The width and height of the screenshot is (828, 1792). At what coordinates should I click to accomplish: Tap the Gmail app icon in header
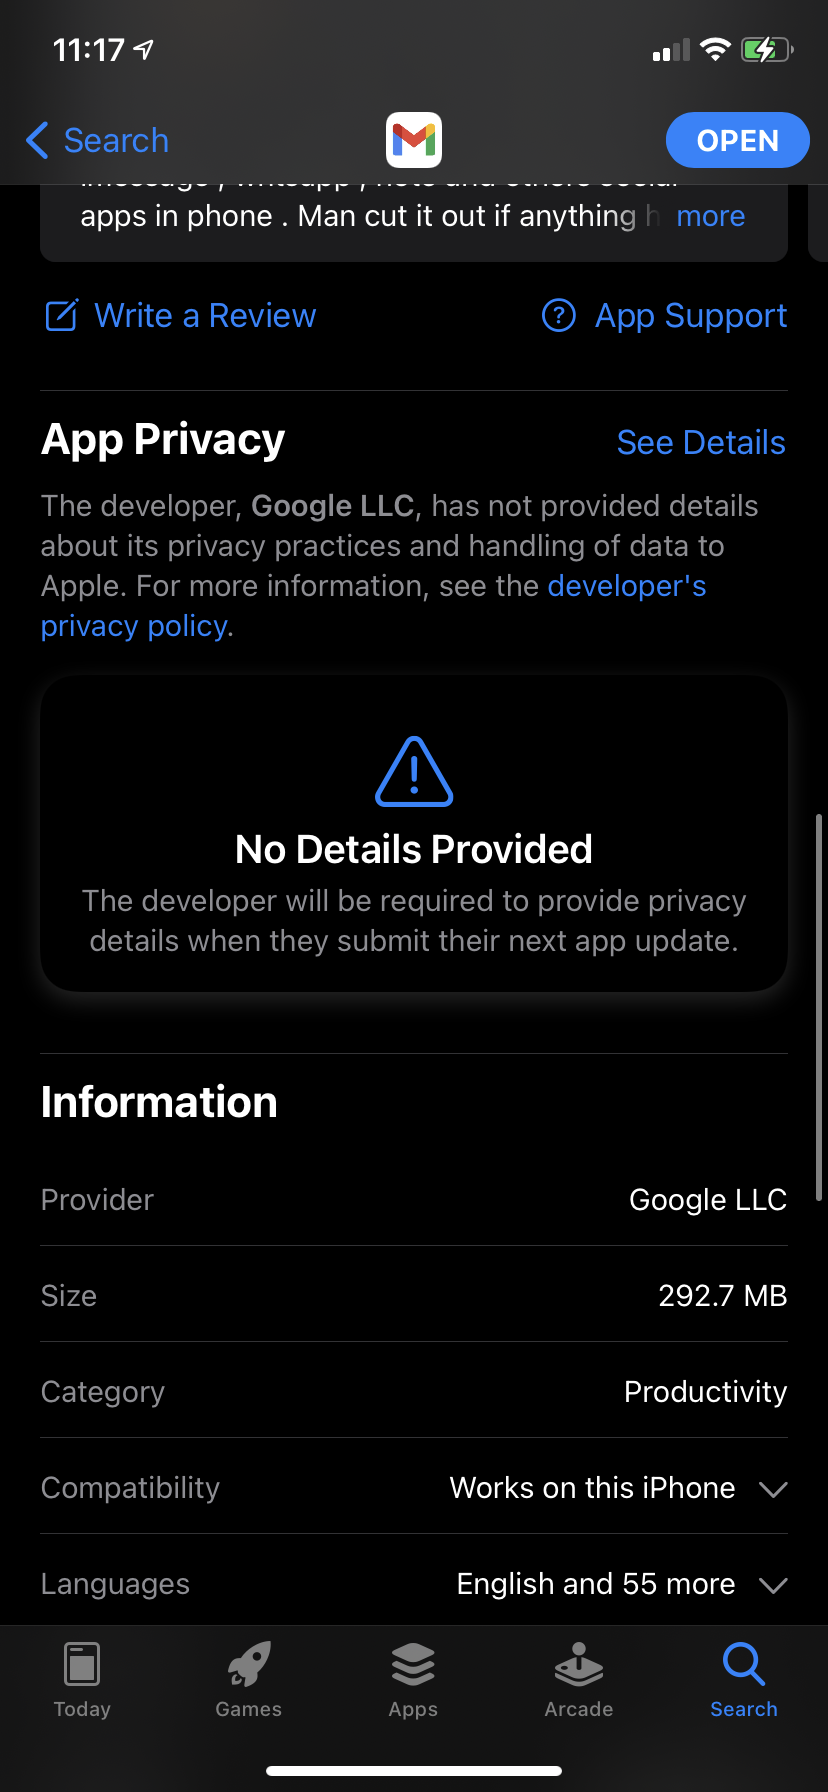pos(414,140)
